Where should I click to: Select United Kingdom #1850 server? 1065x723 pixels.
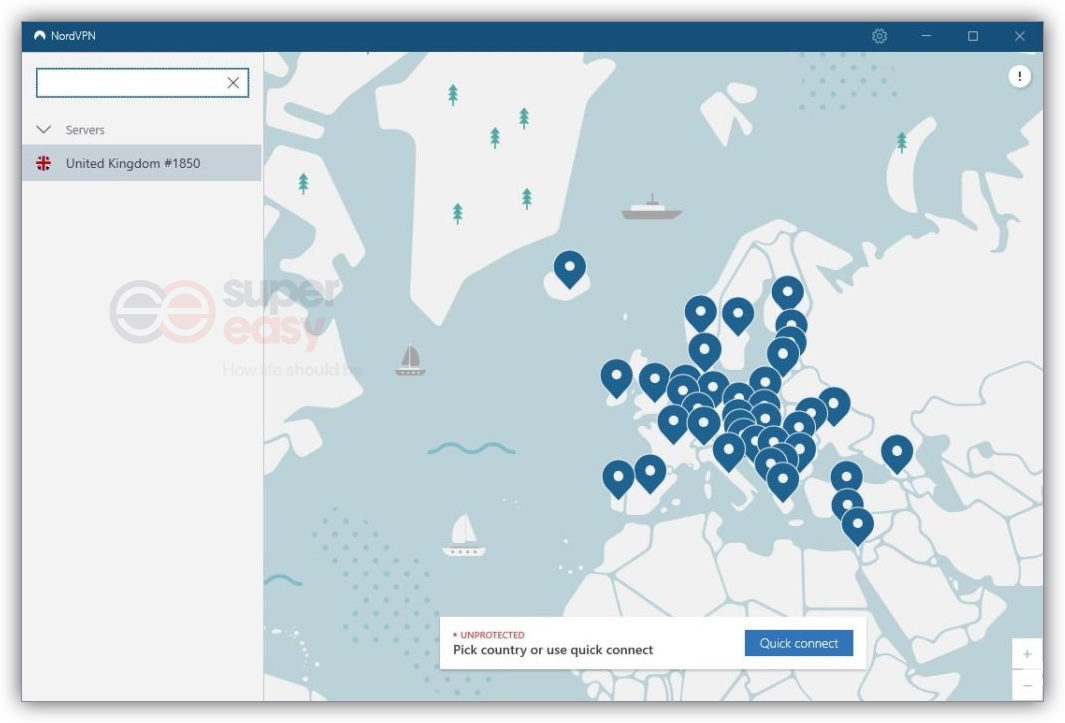coord(141,163)
